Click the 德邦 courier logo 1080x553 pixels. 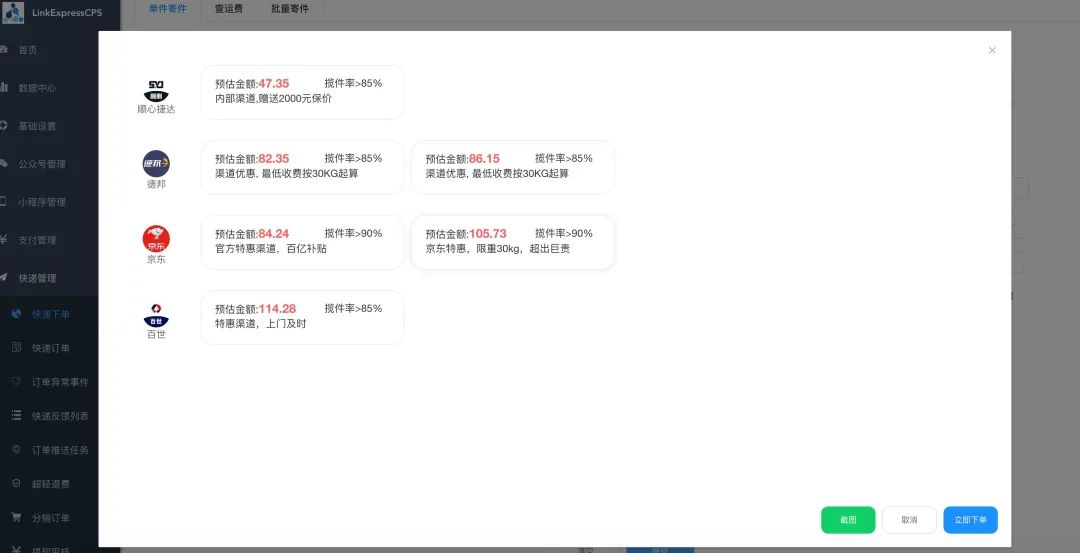tap(156, 164)
